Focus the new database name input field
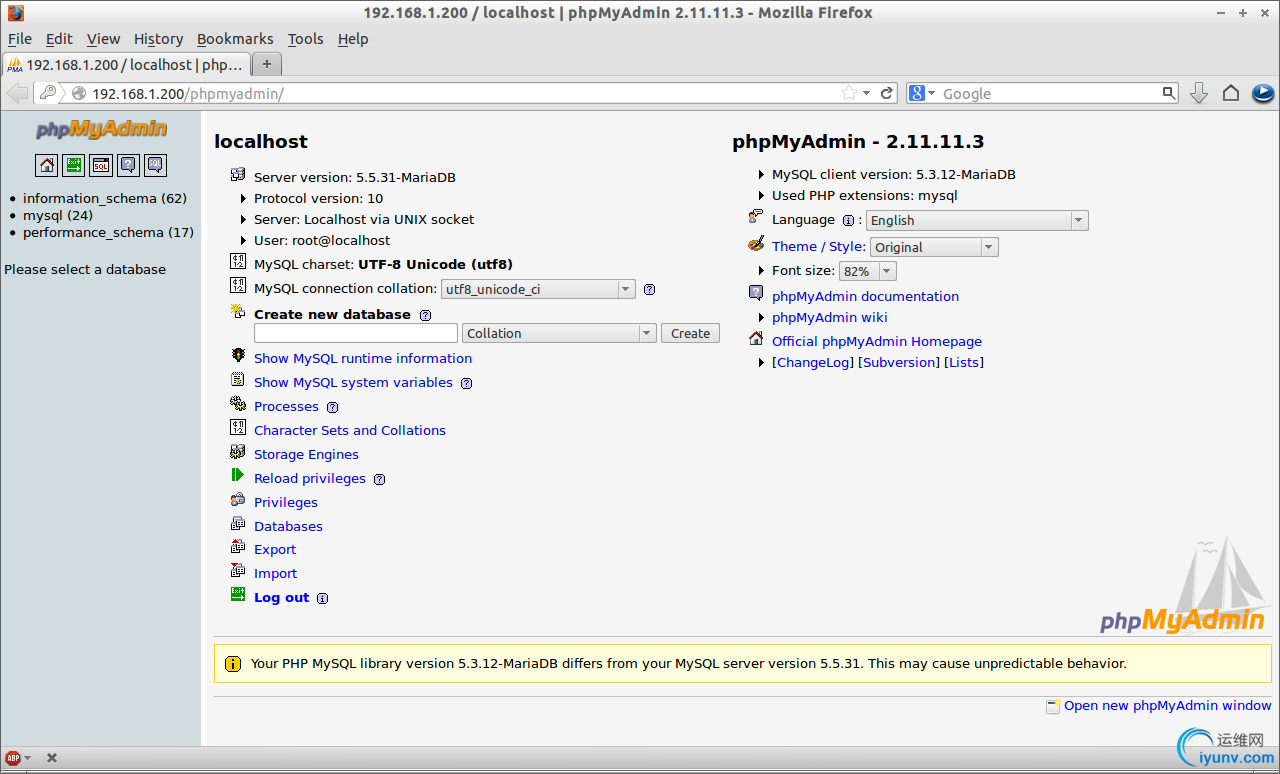Image resolution: width=1280 pixels, height=774 pixels. [356, 333]
